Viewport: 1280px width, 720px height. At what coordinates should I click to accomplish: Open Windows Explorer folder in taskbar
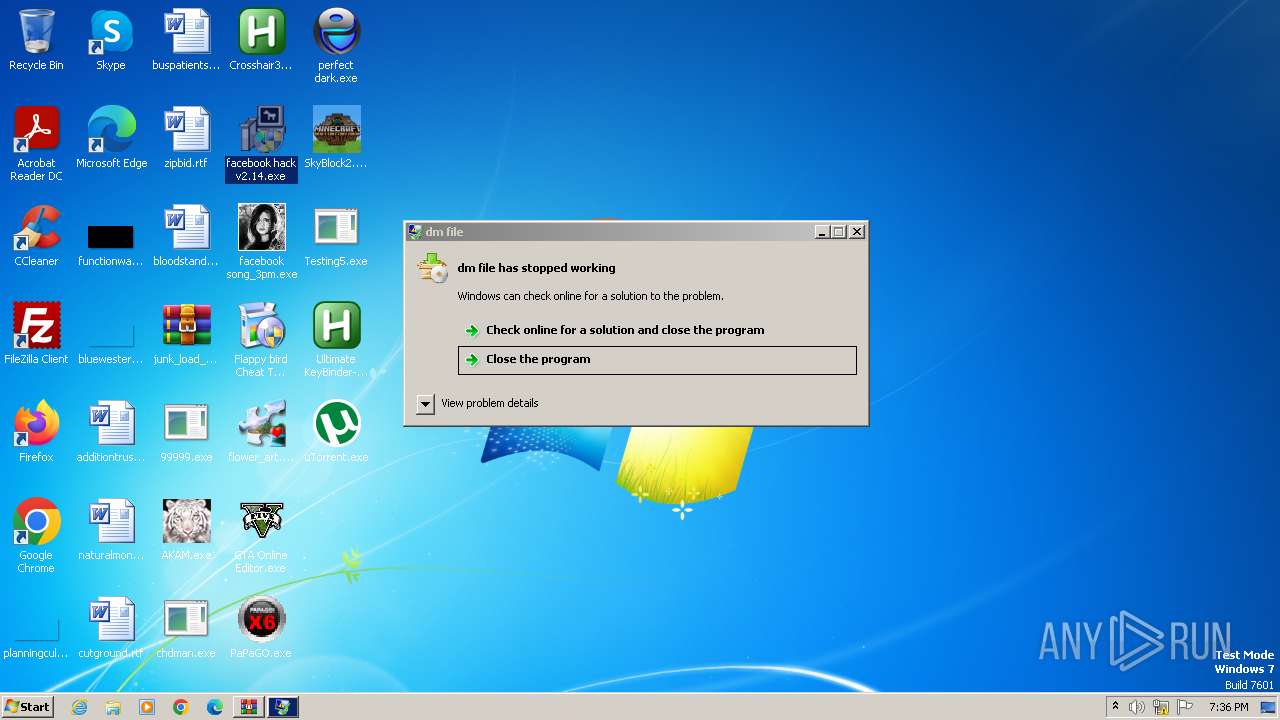pos(113,707)
